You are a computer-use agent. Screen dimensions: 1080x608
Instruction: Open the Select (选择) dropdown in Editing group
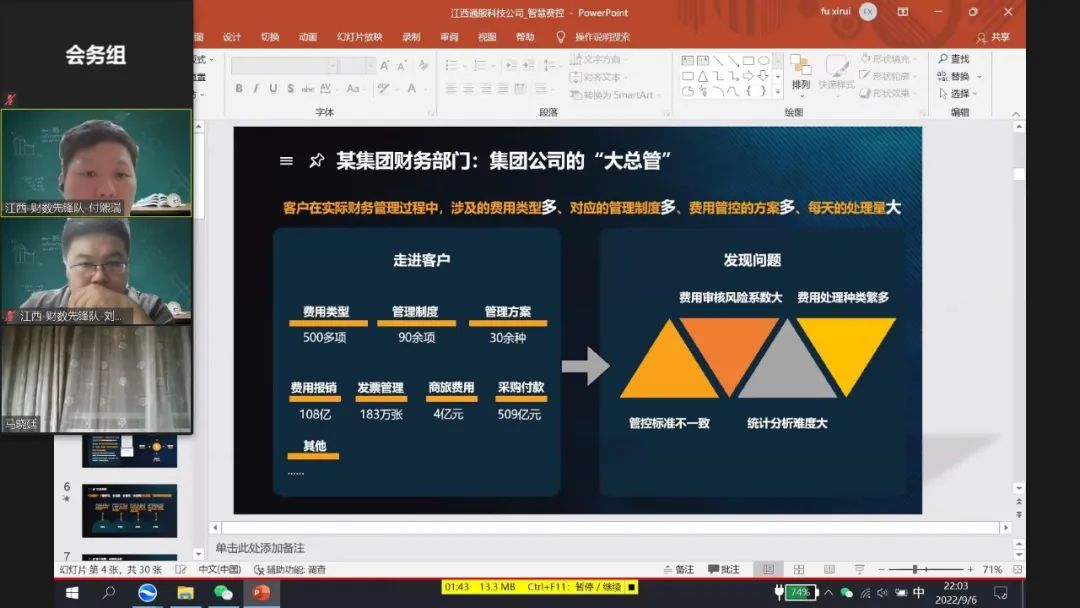tap(943, 93)
